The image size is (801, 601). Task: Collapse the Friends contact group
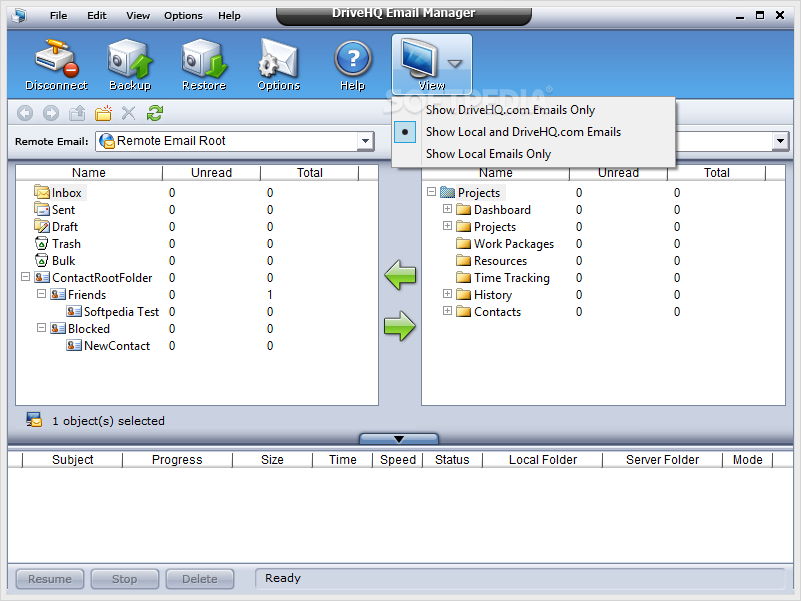41,294
